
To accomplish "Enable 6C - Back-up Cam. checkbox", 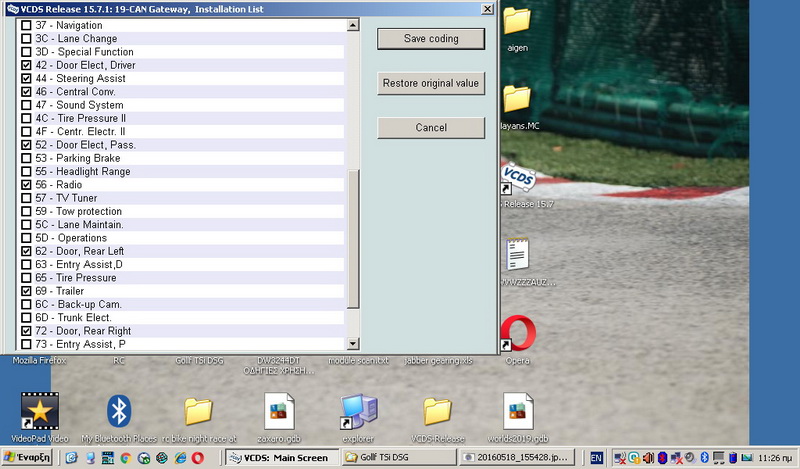I will [x=26, y=304].
